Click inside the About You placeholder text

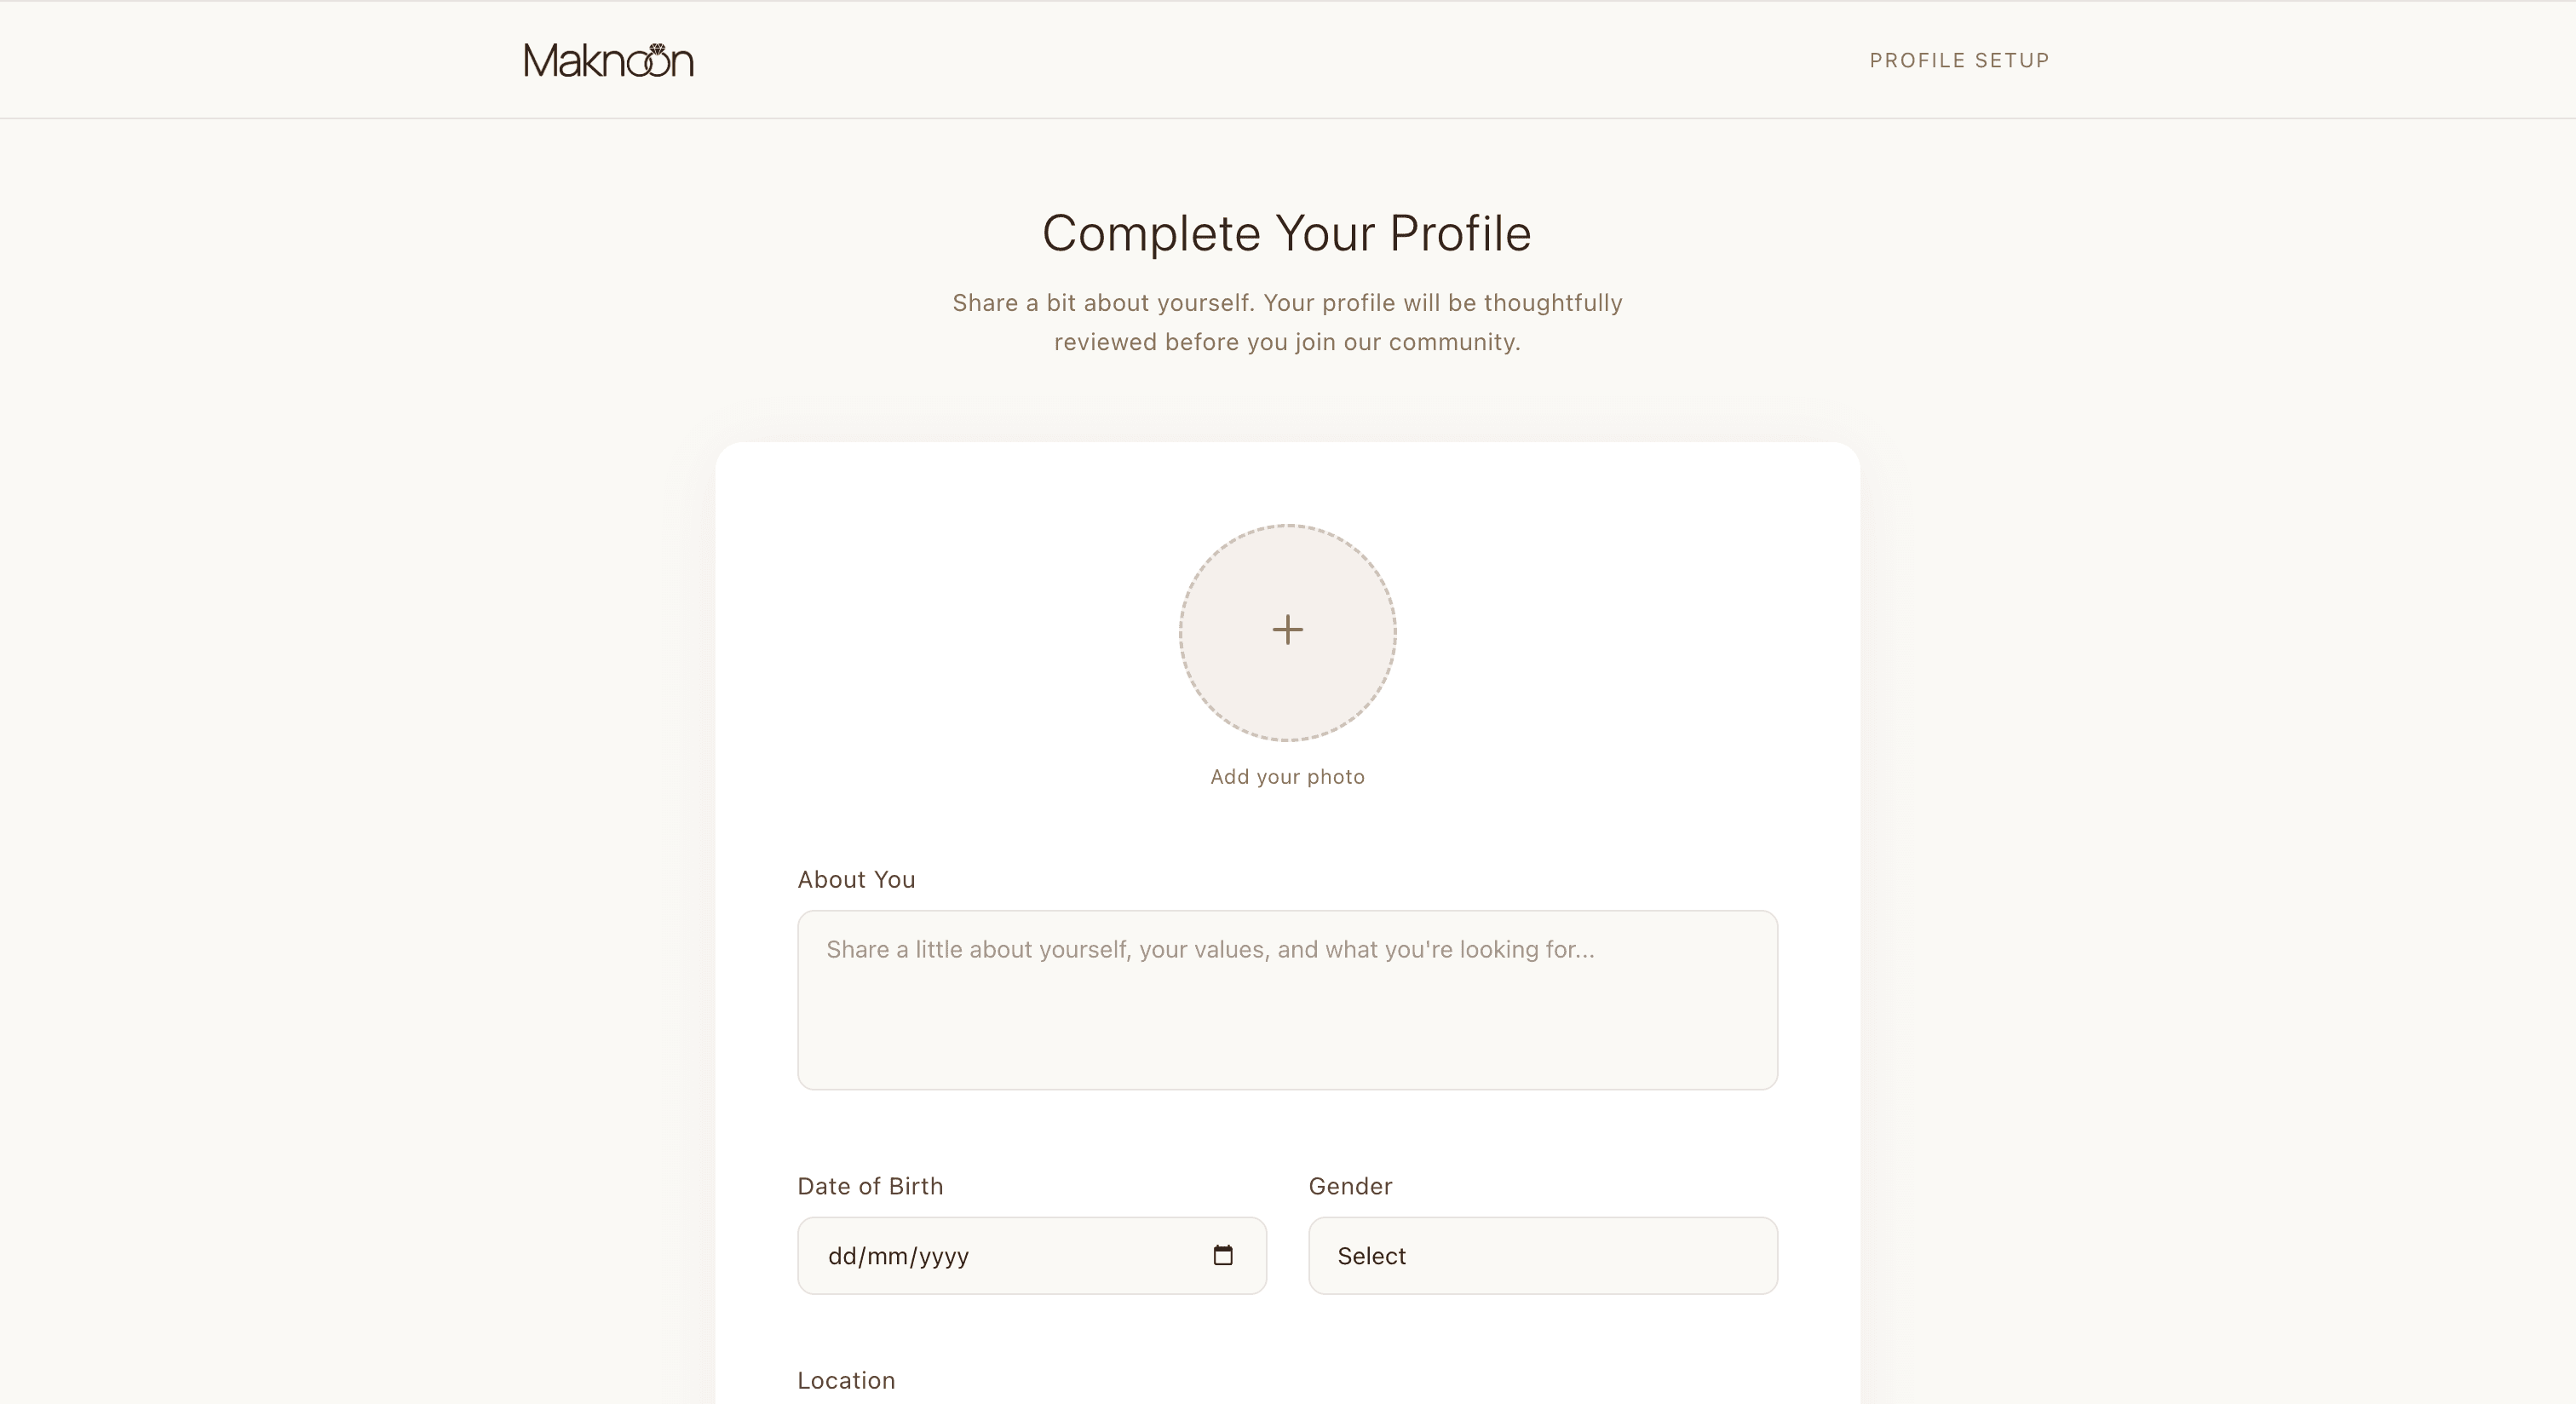point(1210,950)
